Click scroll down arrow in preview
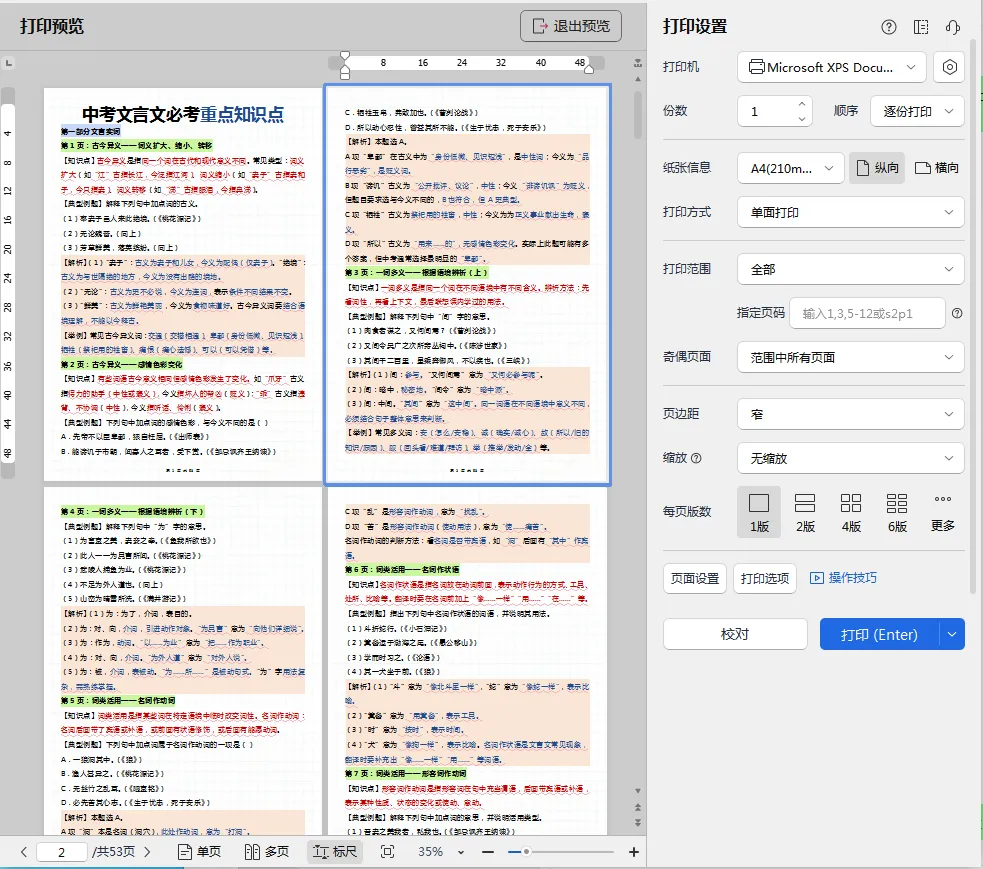Viewport: 983px width, 869px height. pyautogui.click(x=638, y=791)
